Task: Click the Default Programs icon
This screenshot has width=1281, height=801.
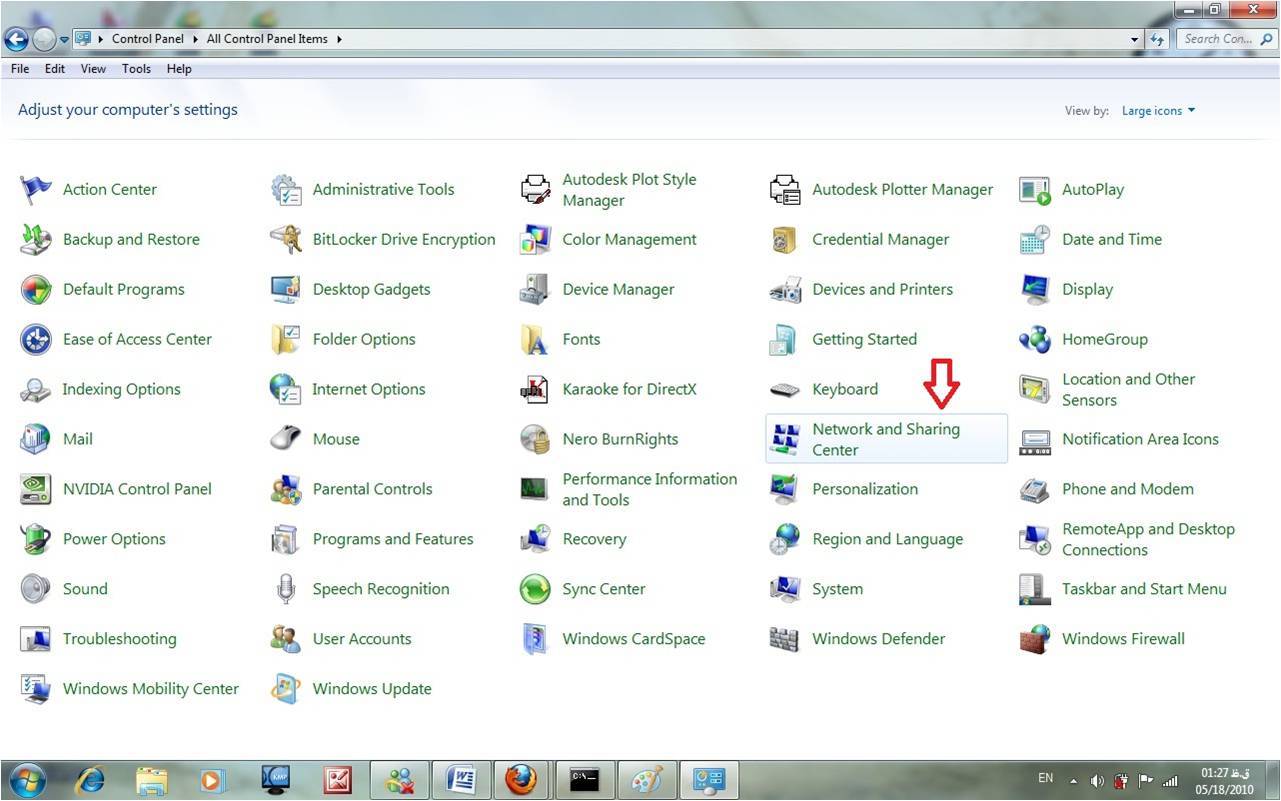Action: click(36, 289)
